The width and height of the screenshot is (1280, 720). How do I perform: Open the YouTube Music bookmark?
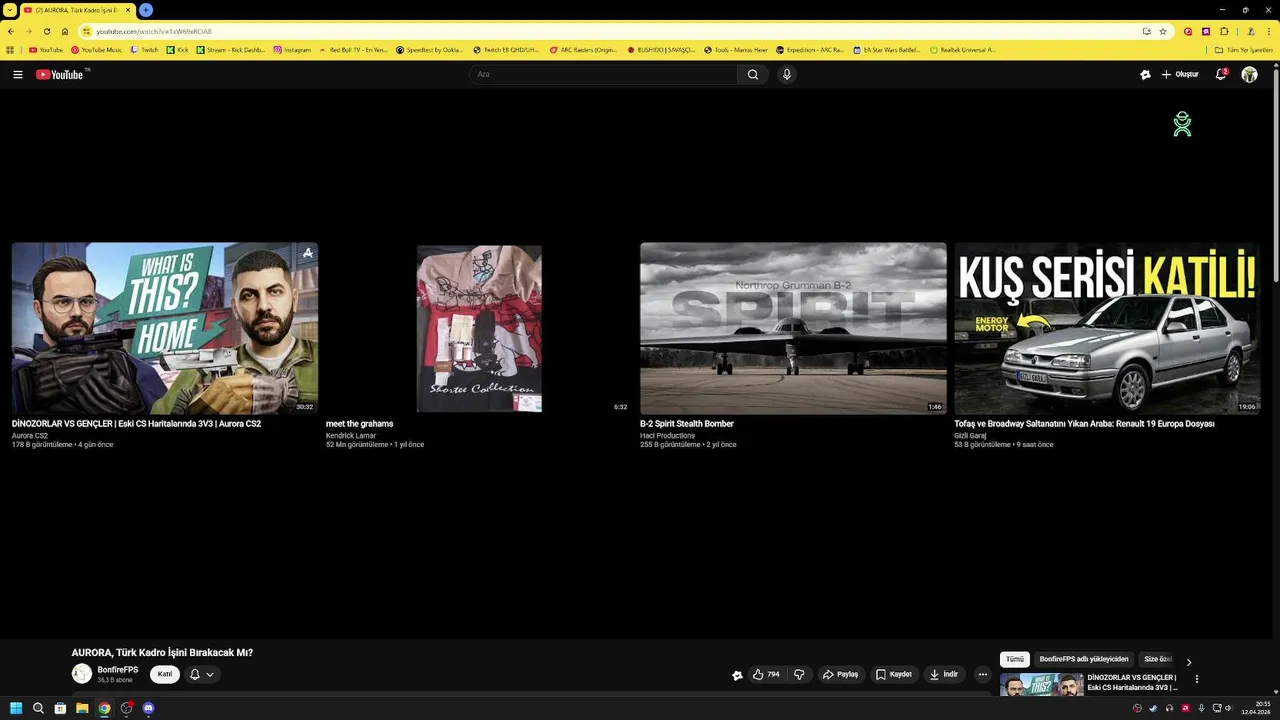[x=96, y=49]
